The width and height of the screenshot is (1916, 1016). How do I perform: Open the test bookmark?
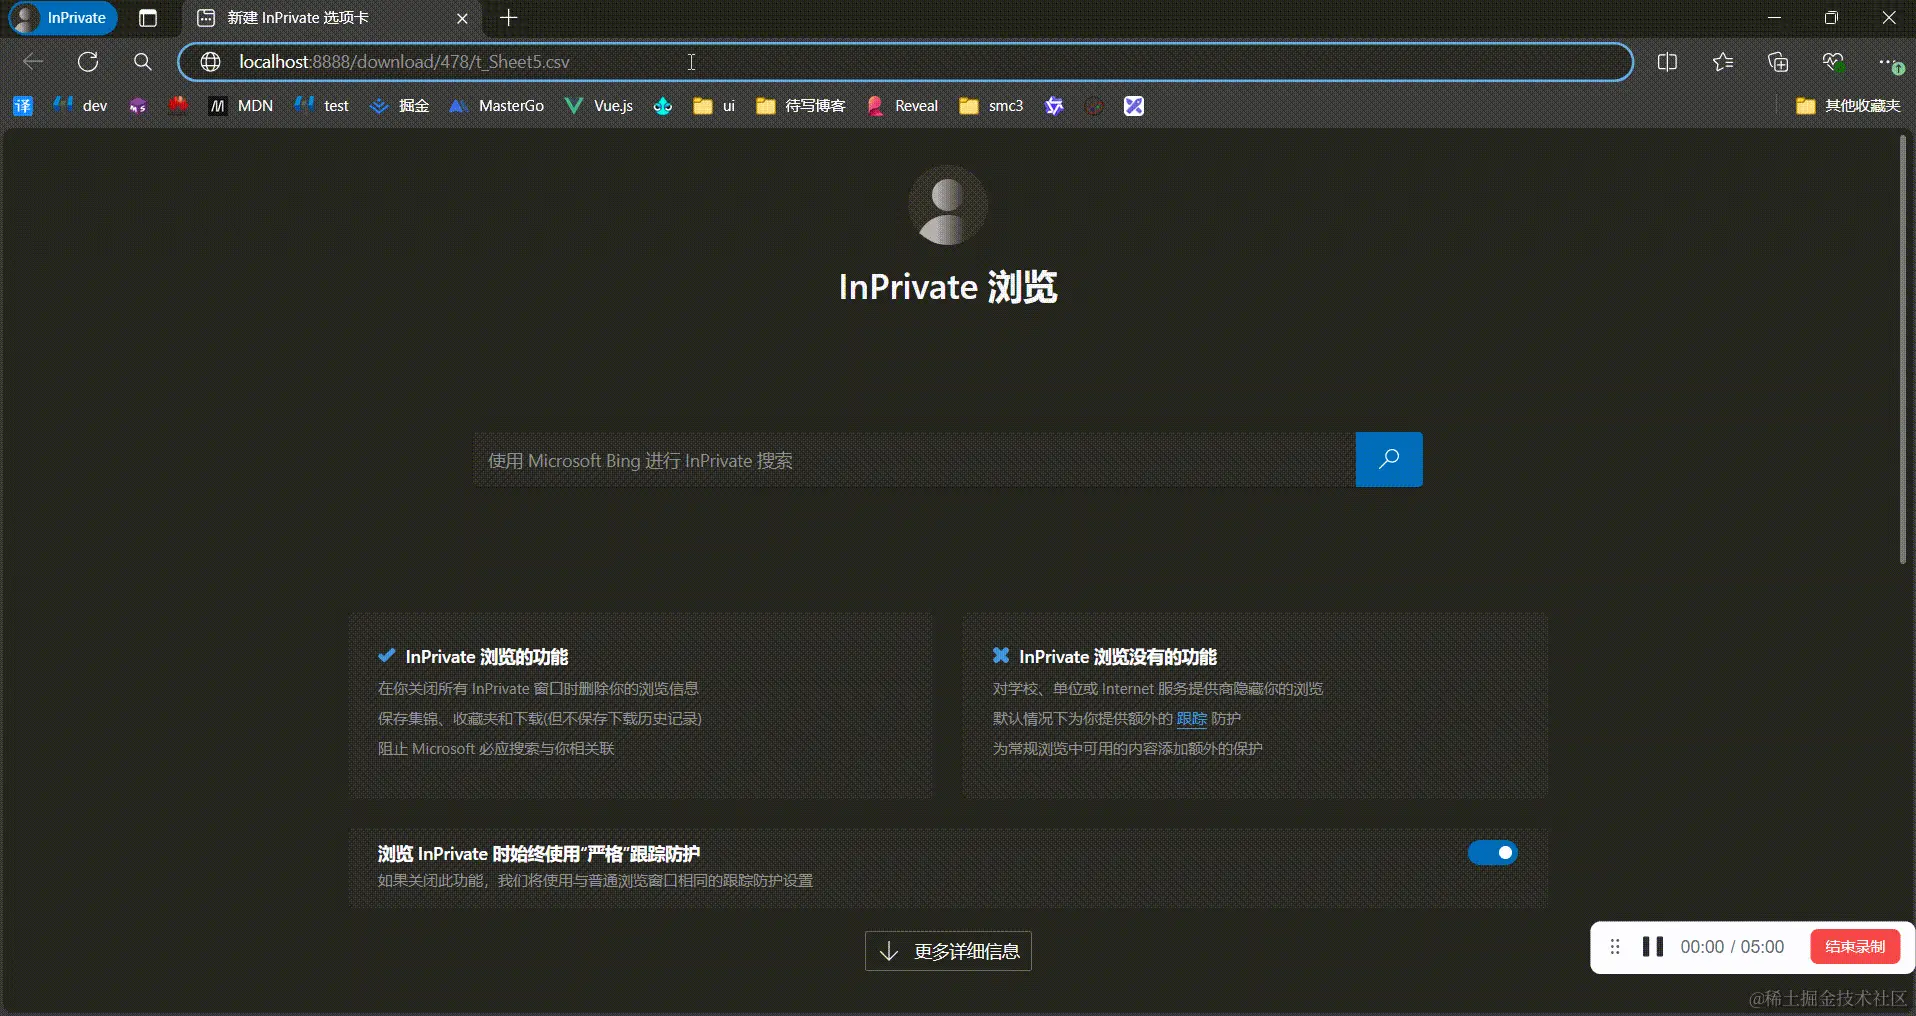click(322, 106)
